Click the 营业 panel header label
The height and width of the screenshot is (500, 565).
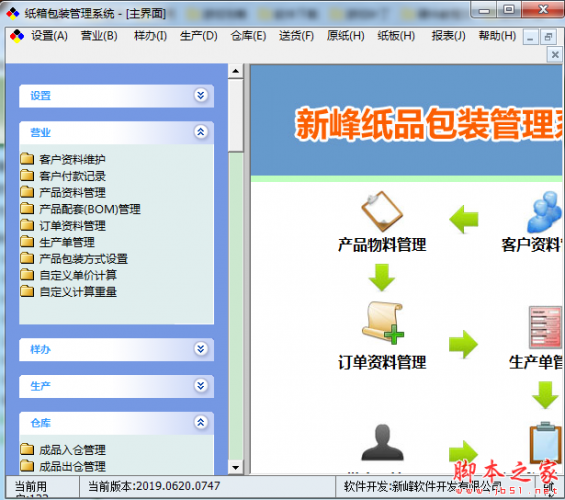(x=40, y=132)
